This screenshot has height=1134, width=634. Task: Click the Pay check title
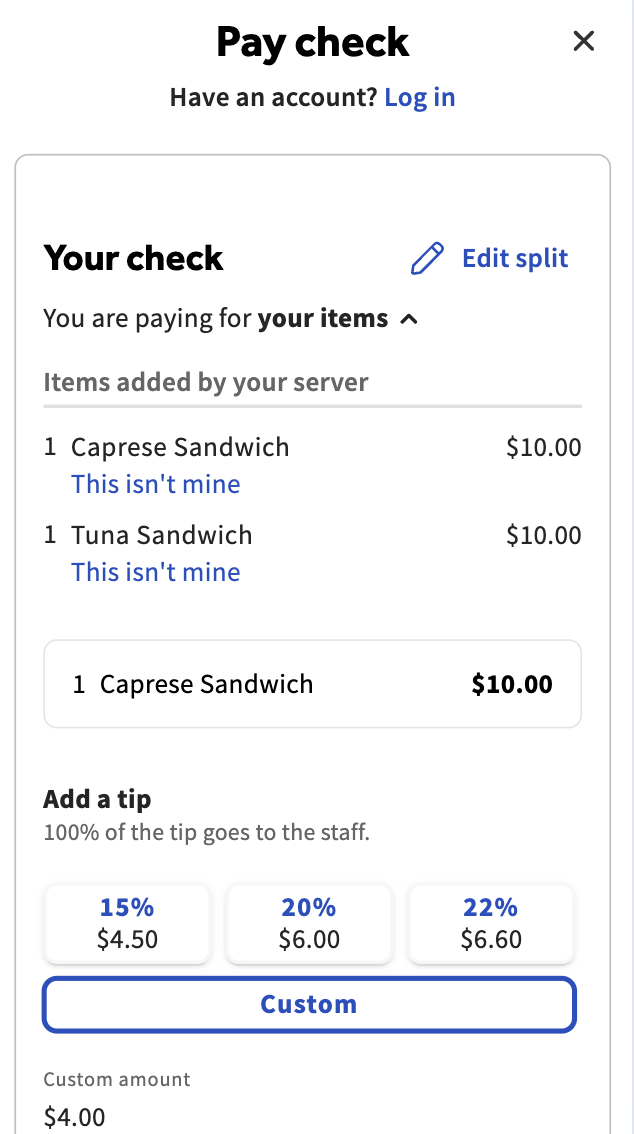click(312, 42)
